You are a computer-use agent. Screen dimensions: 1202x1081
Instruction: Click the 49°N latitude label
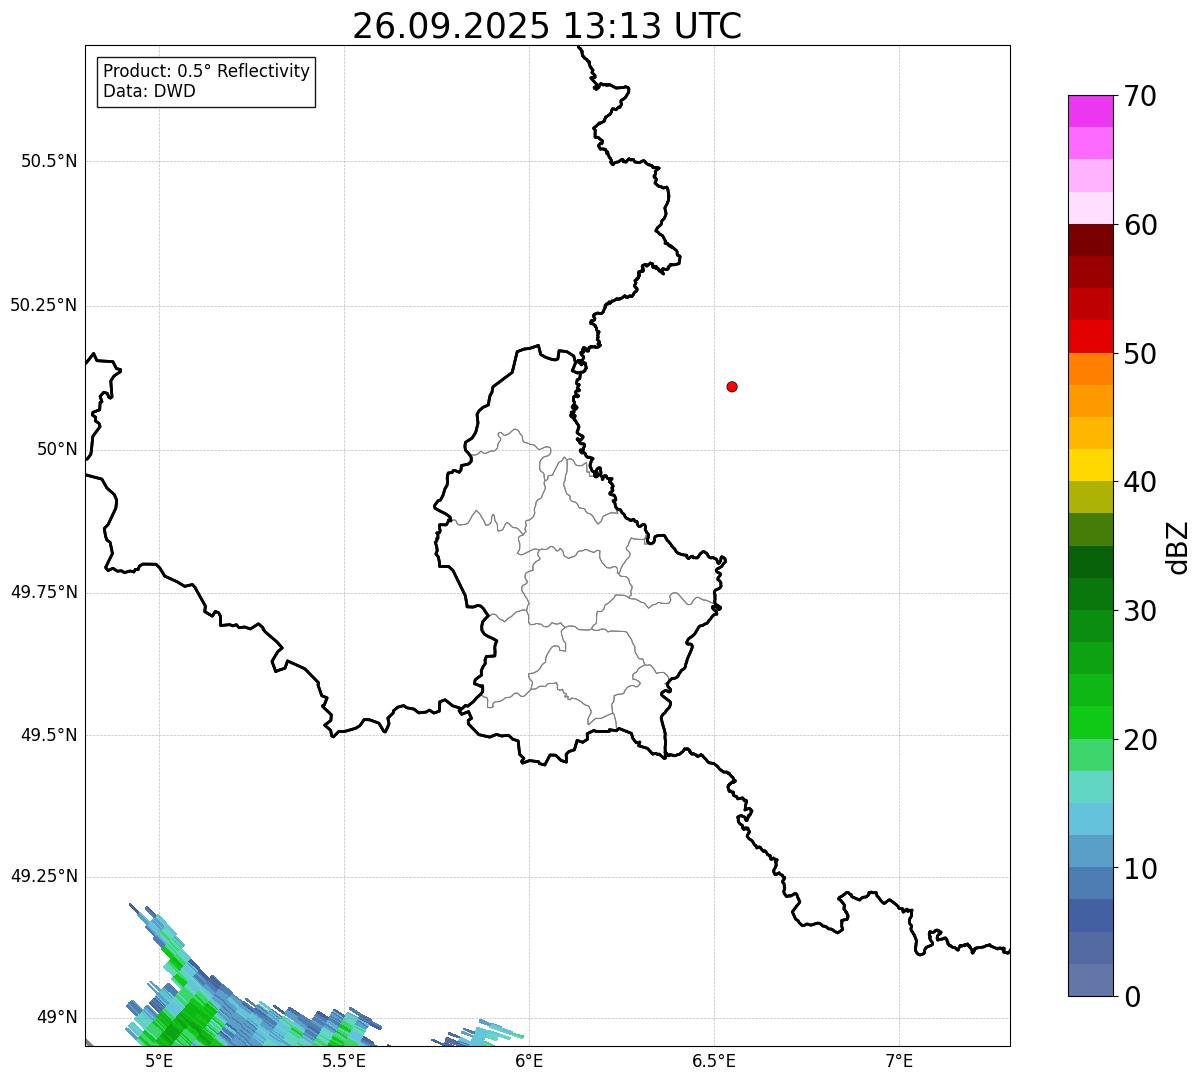[57, 1018]
